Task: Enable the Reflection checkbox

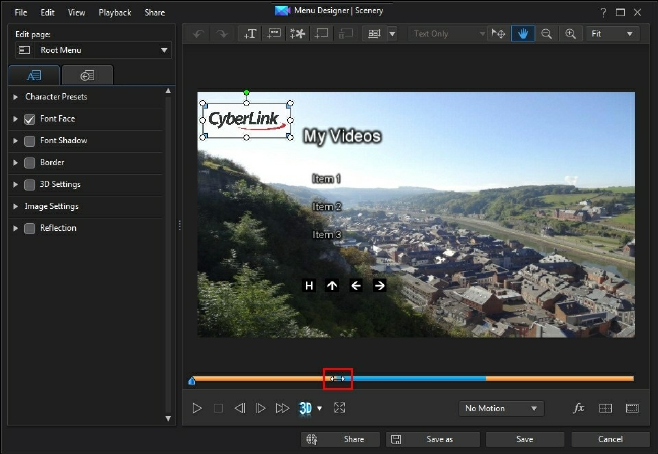Action: pos(30,228)
